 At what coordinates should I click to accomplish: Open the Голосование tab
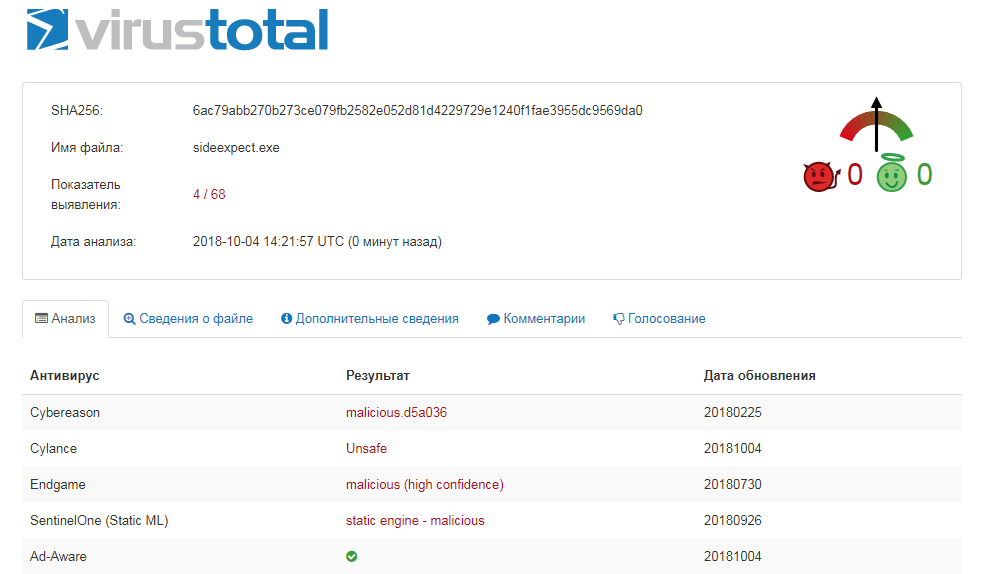[x=659, y=318]
